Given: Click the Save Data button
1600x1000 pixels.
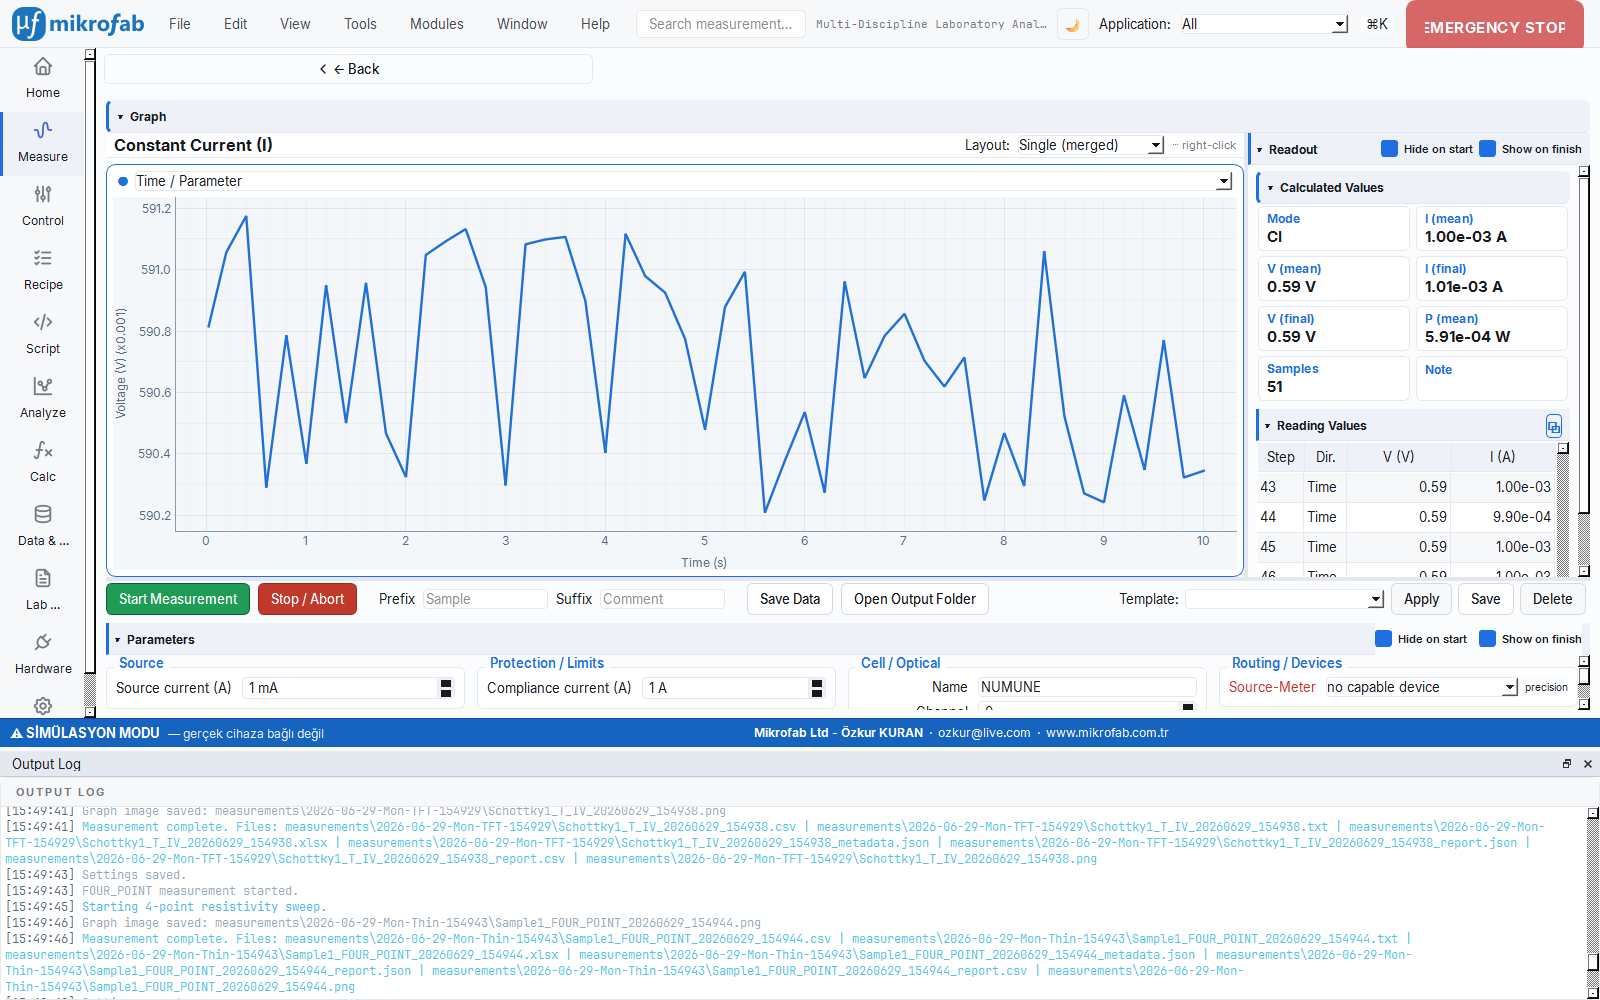Looking at the screenshot, I should point(790,599).
